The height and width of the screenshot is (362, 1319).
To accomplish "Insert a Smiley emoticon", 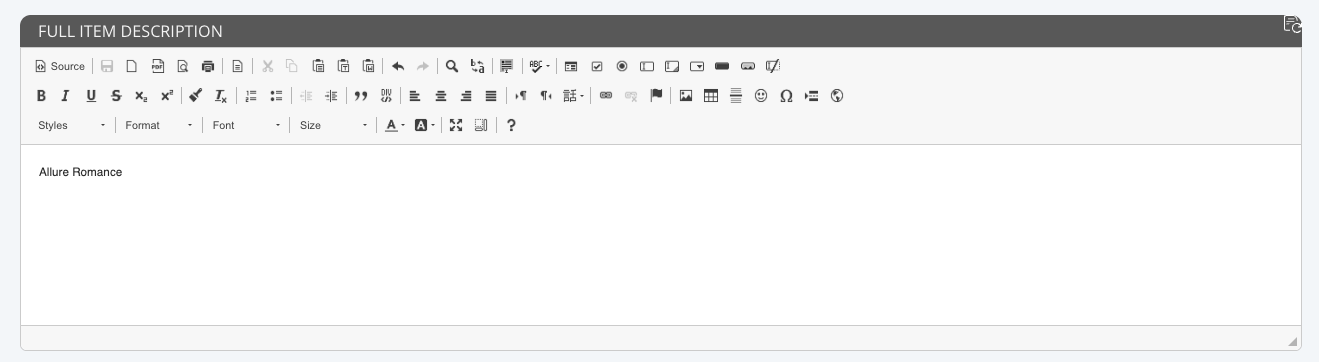I will point(761,96).
